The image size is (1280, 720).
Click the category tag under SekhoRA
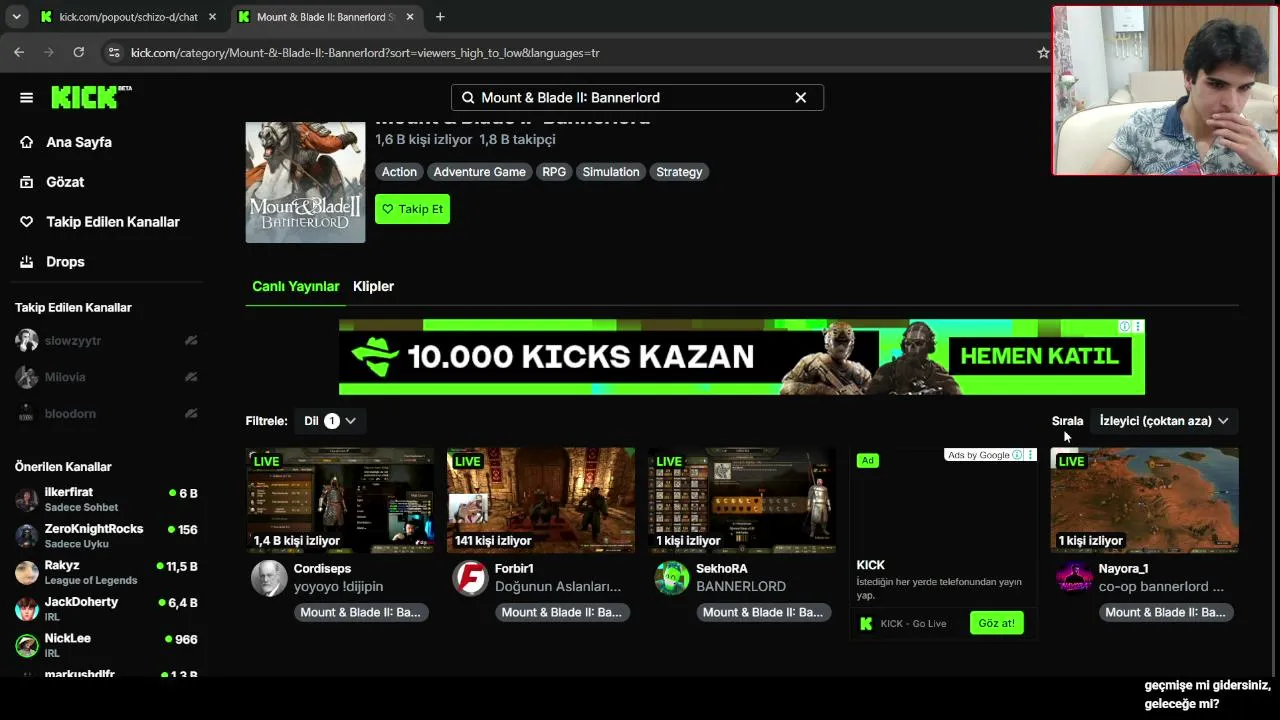(763, 612)
